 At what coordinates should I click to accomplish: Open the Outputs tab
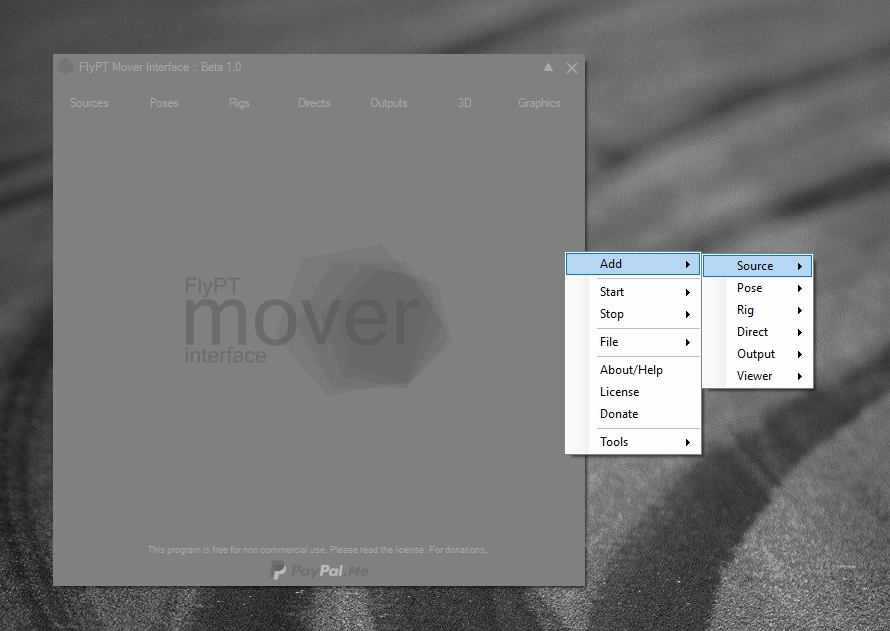click(389, 103)
